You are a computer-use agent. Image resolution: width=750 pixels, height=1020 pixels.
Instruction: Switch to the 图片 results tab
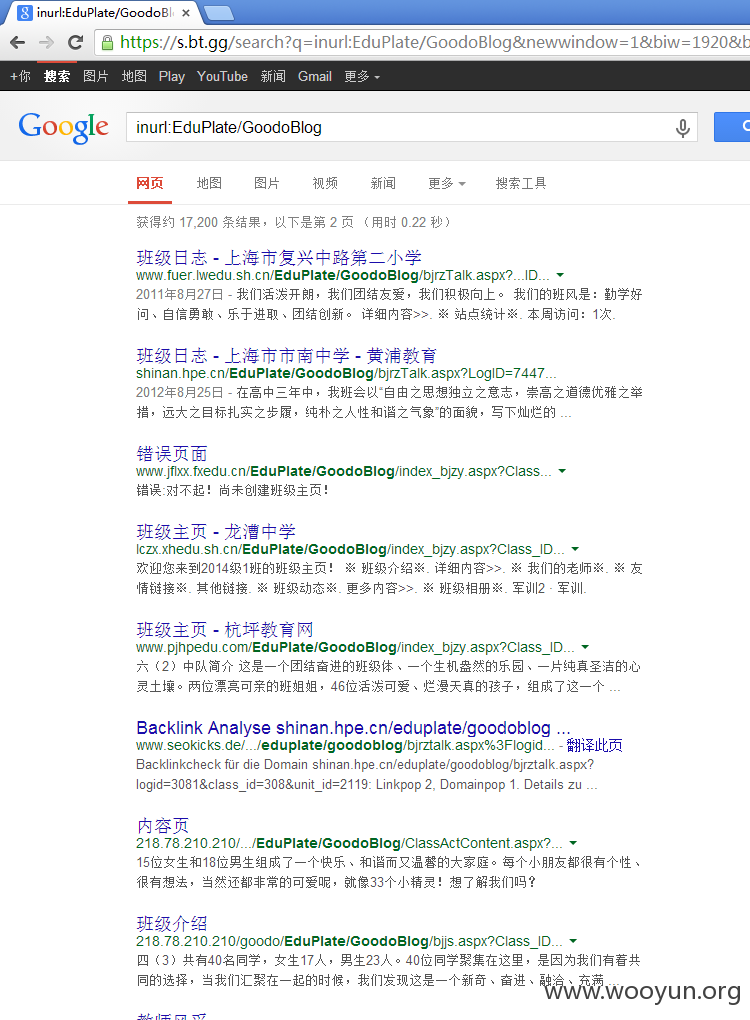pyautogui.click(x=266, y=183)
